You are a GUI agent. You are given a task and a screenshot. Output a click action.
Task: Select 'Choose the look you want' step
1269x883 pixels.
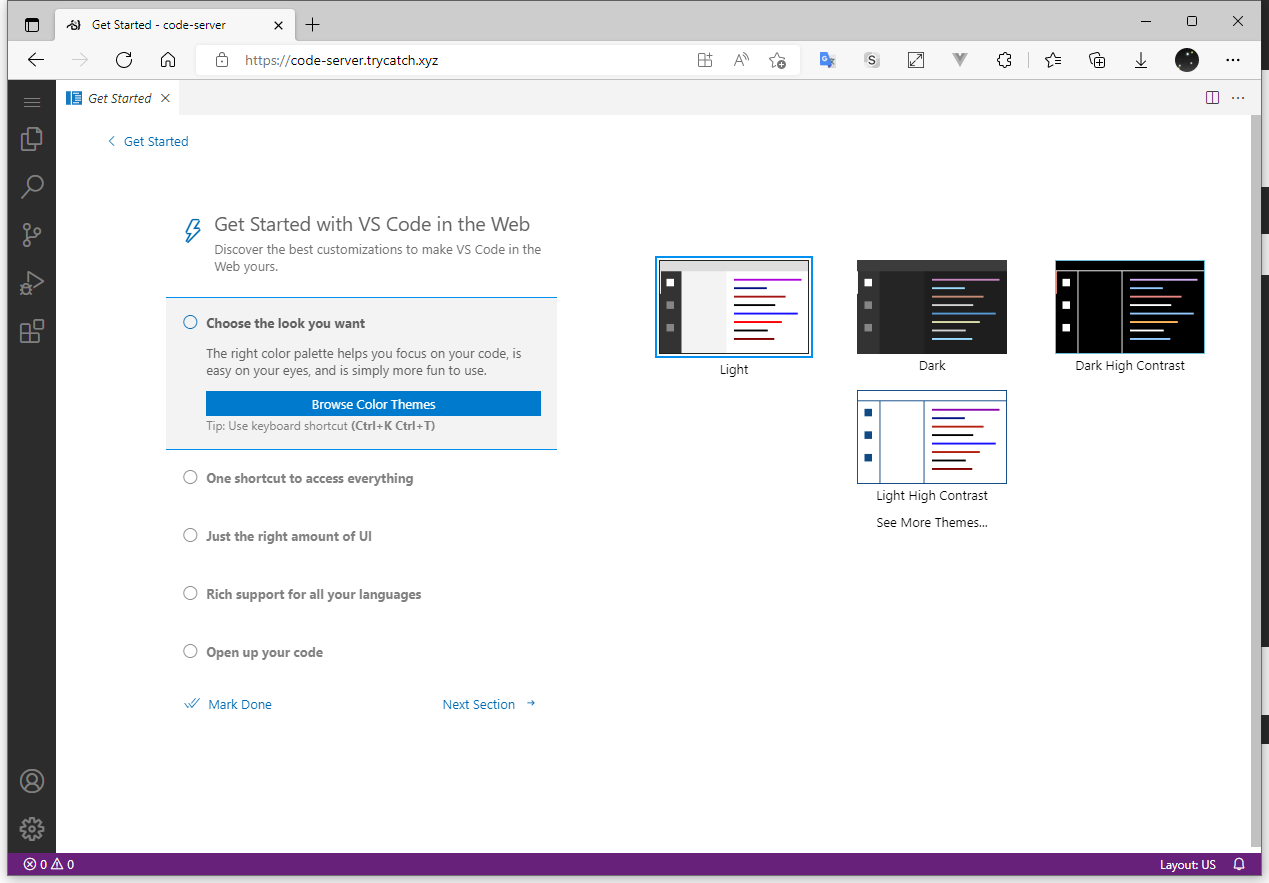[285, 323]
